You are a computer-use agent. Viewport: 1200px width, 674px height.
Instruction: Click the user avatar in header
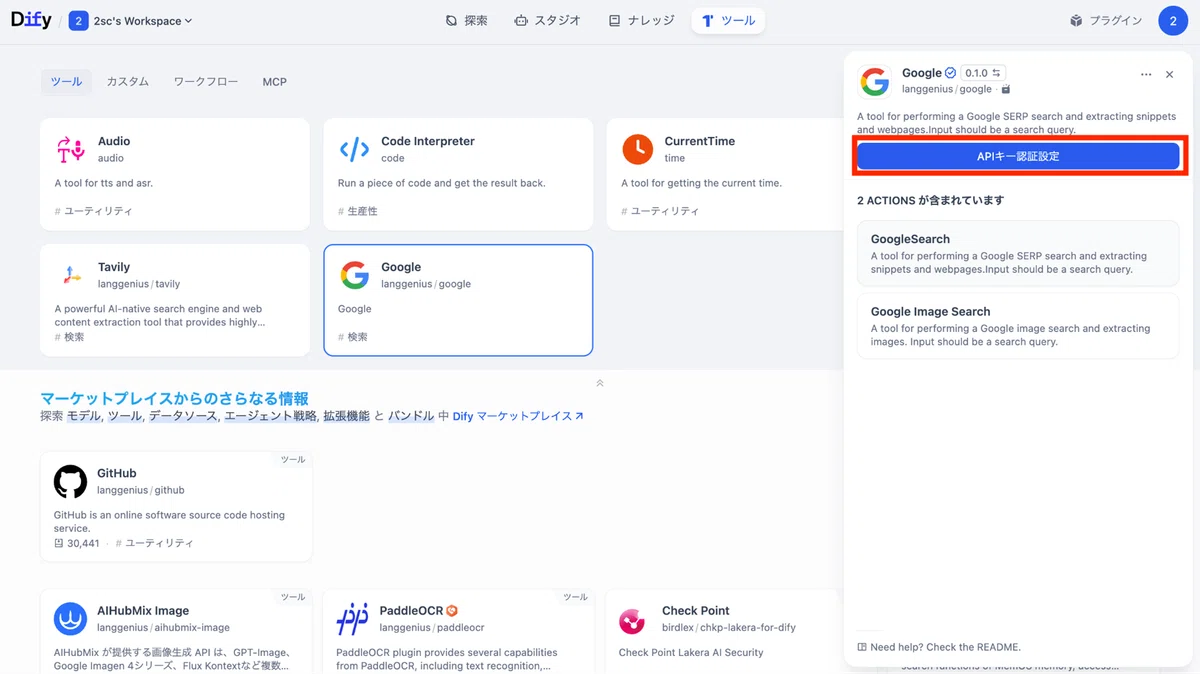[x=1173, y=20]
